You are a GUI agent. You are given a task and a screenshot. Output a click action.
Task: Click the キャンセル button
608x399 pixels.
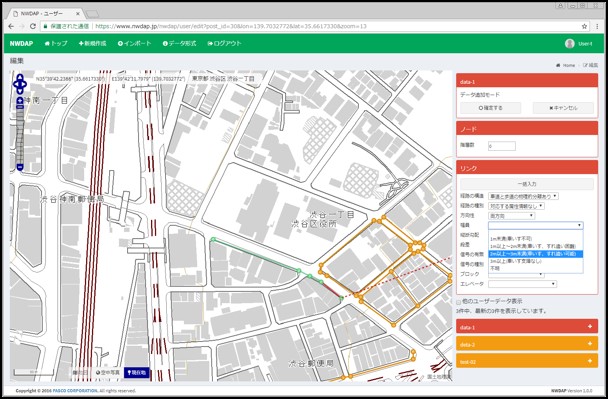(x=563, y=108)
